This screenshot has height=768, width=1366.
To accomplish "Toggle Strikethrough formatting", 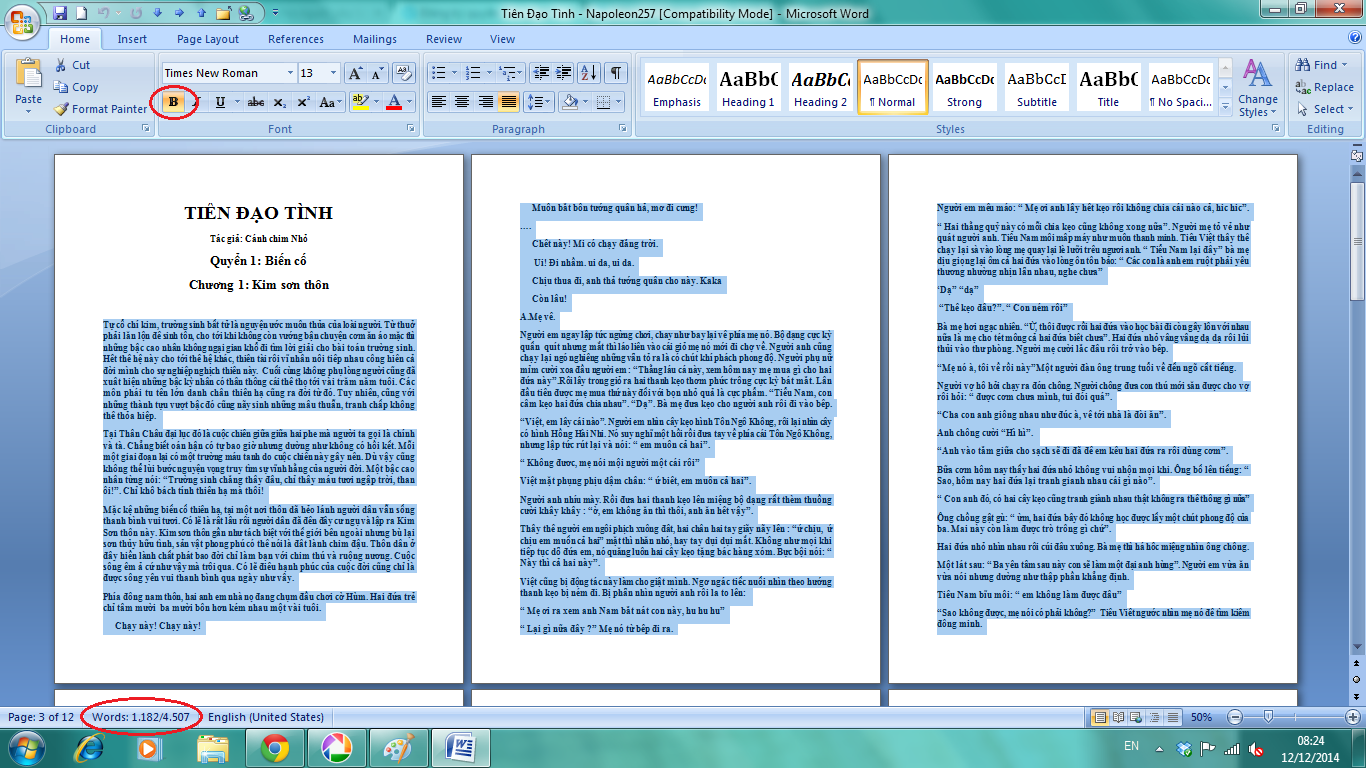I will click(256, 102).
